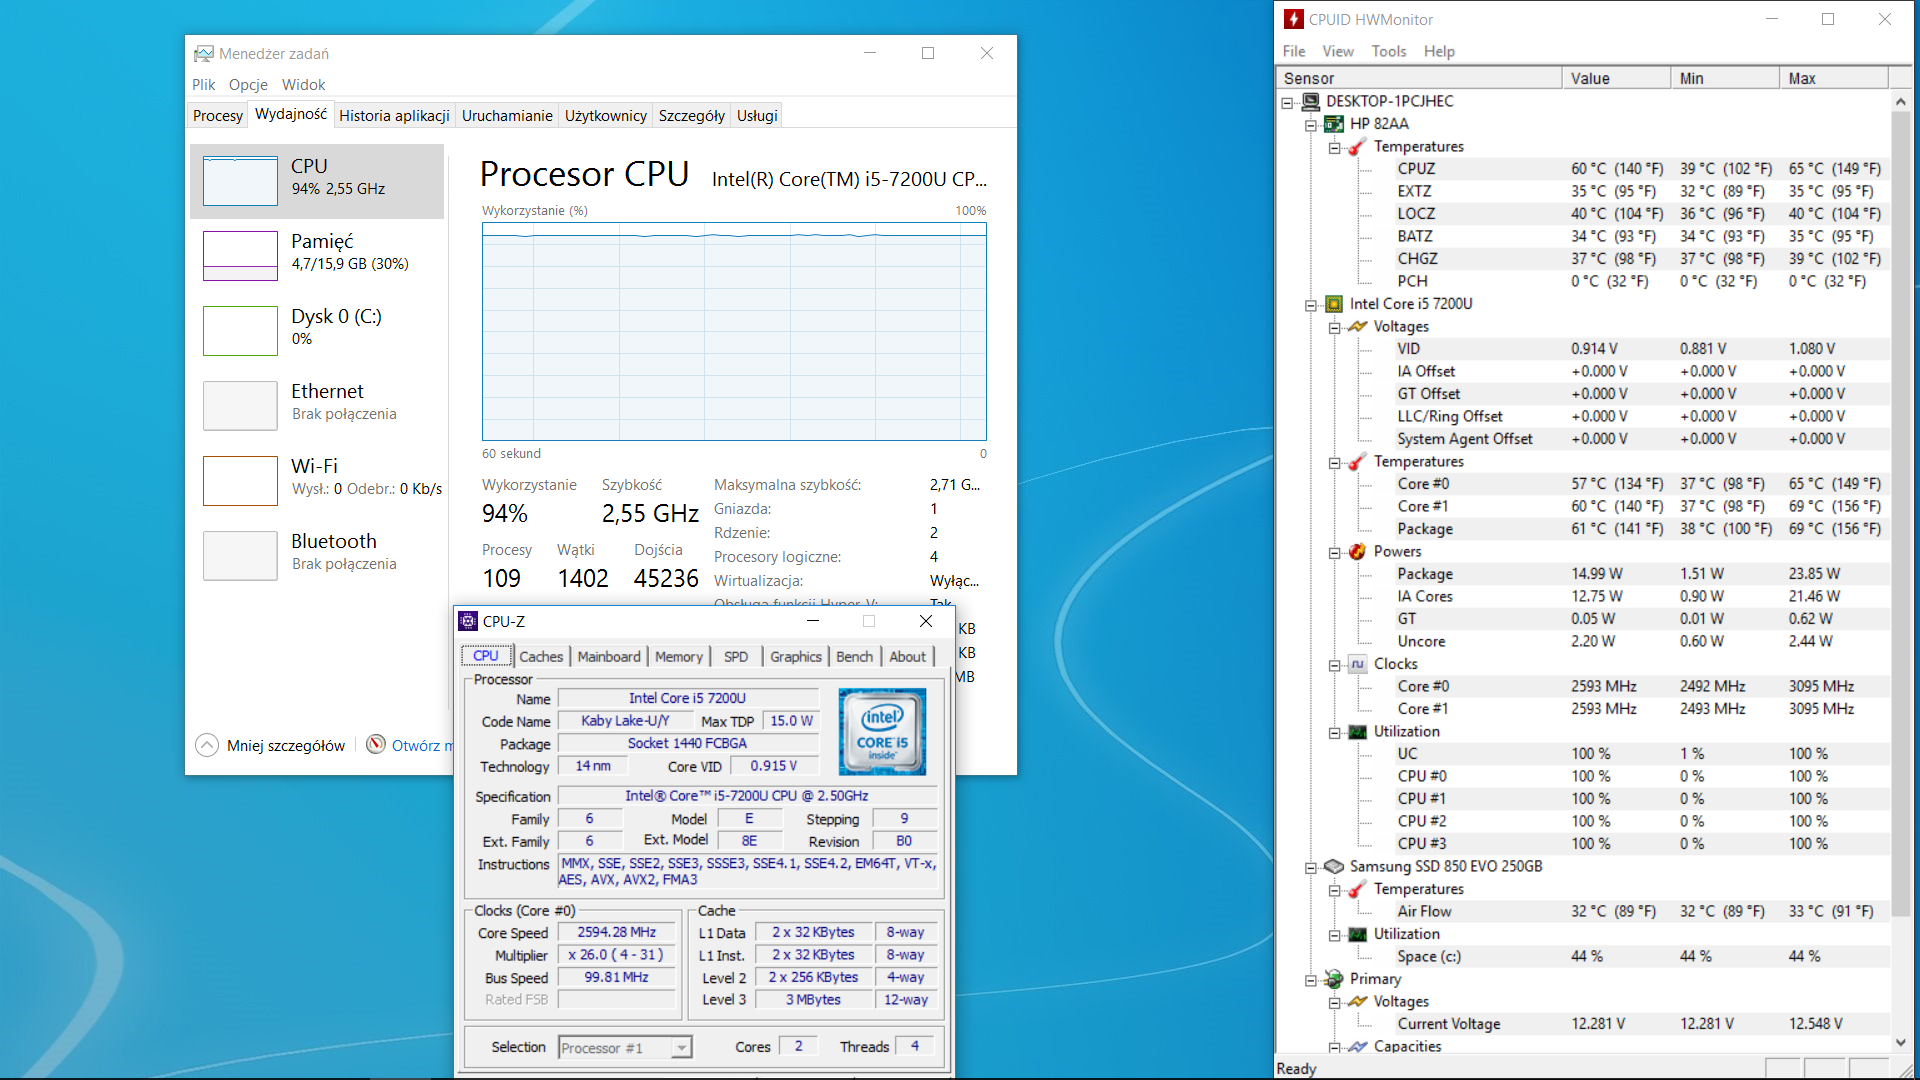This screenshot has width=1920, height=1080.
Task: Click the Samsung SSD 850 EVO drive icon
Action: 1334,866
